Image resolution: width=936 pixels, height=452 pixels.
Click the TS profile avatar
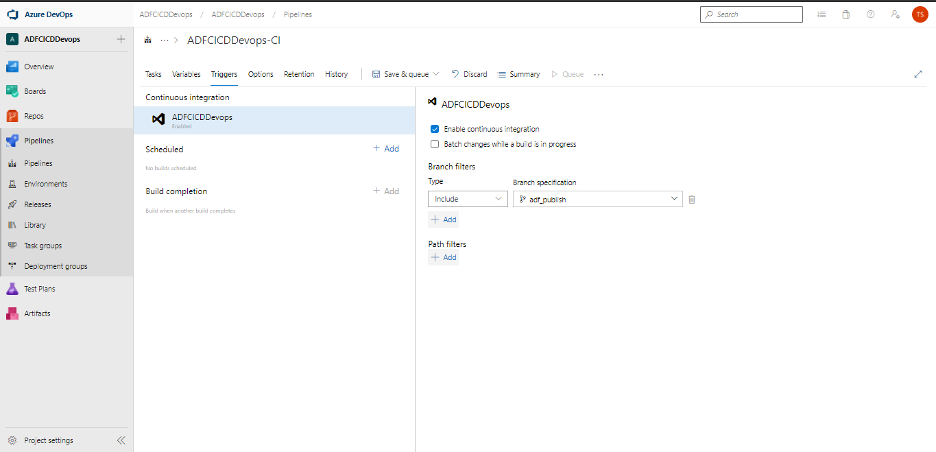(920, 14)
